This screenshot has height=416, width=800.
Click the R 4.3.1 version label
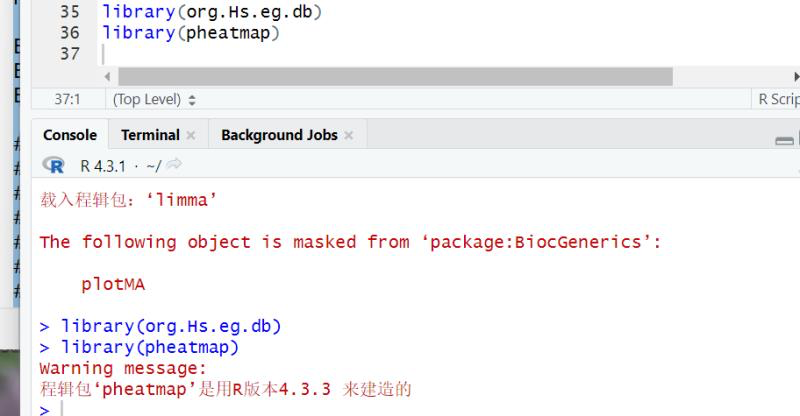[103, 166]
